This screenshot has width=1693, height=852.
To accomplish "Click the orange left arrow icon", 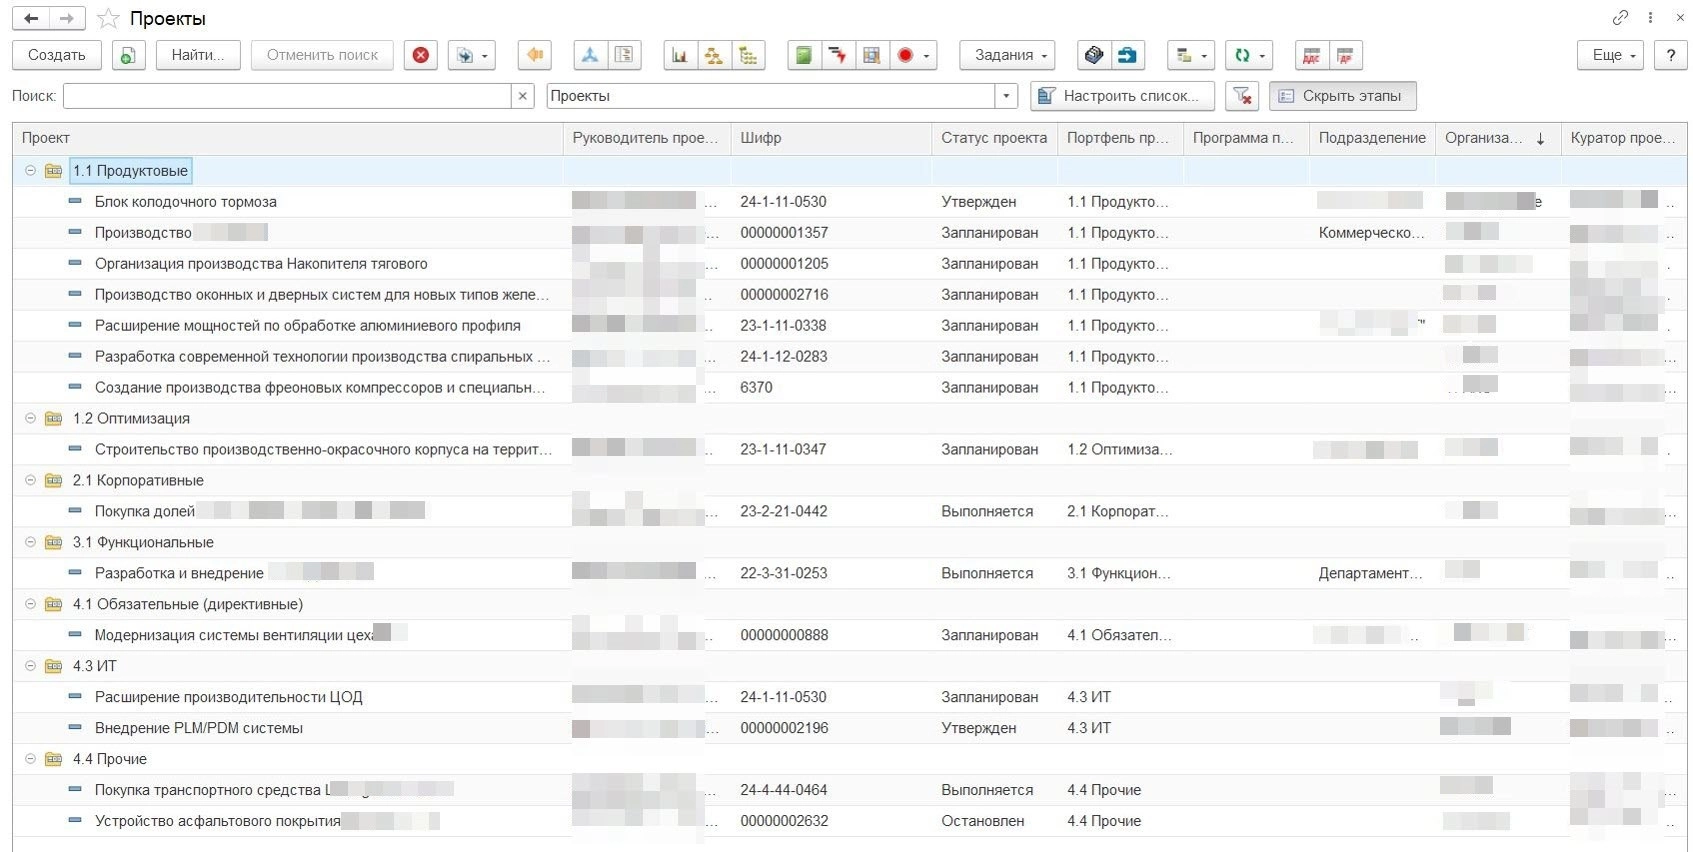I will (535, 56).
